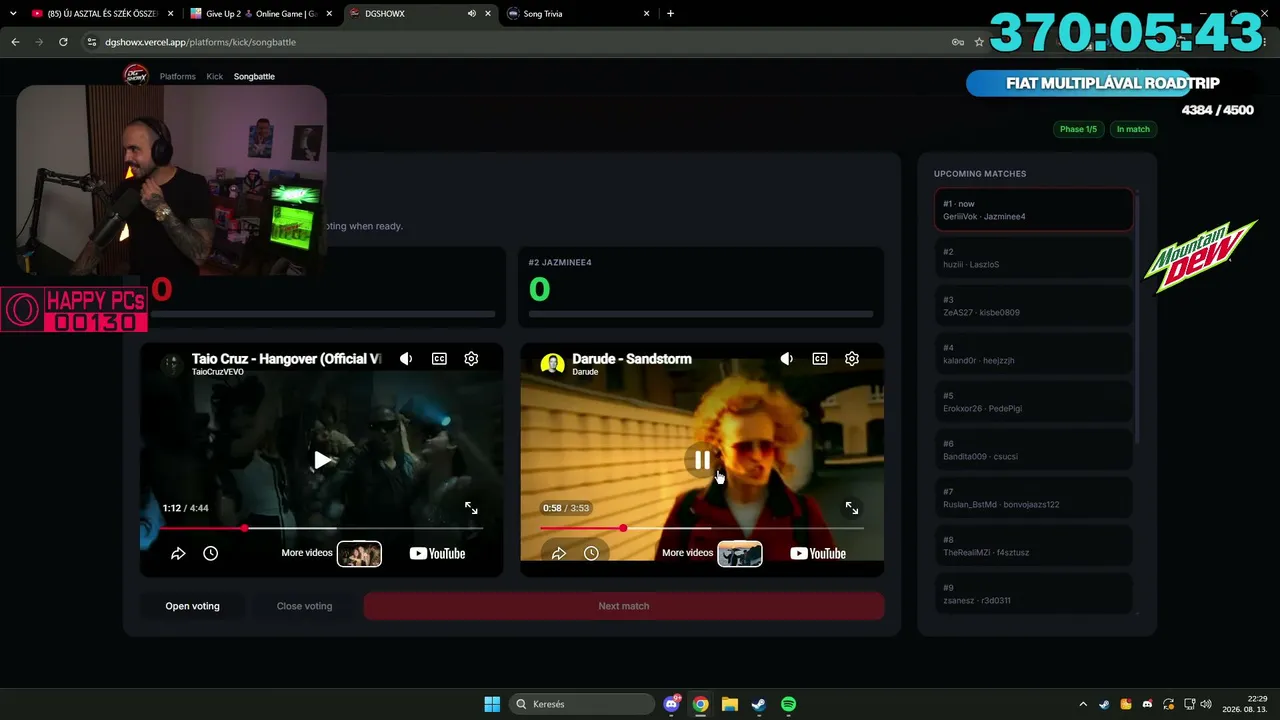1280x720 pixels.
Task: Click the DGSHOWX logo
Action: tap(135, 76)
